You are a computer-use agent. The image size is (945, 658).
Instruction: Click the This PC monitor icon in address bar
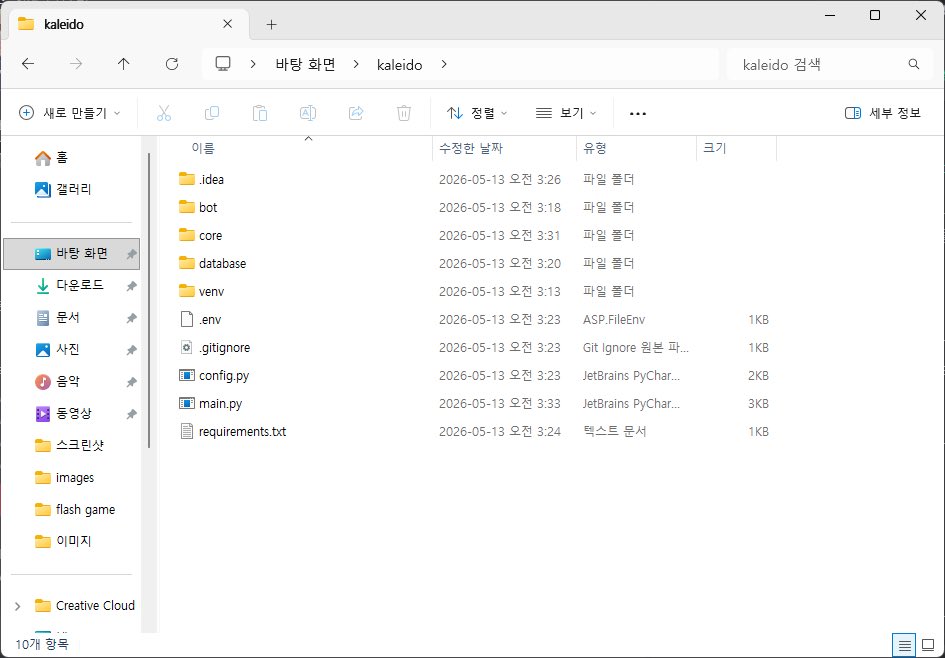[223, 64]
